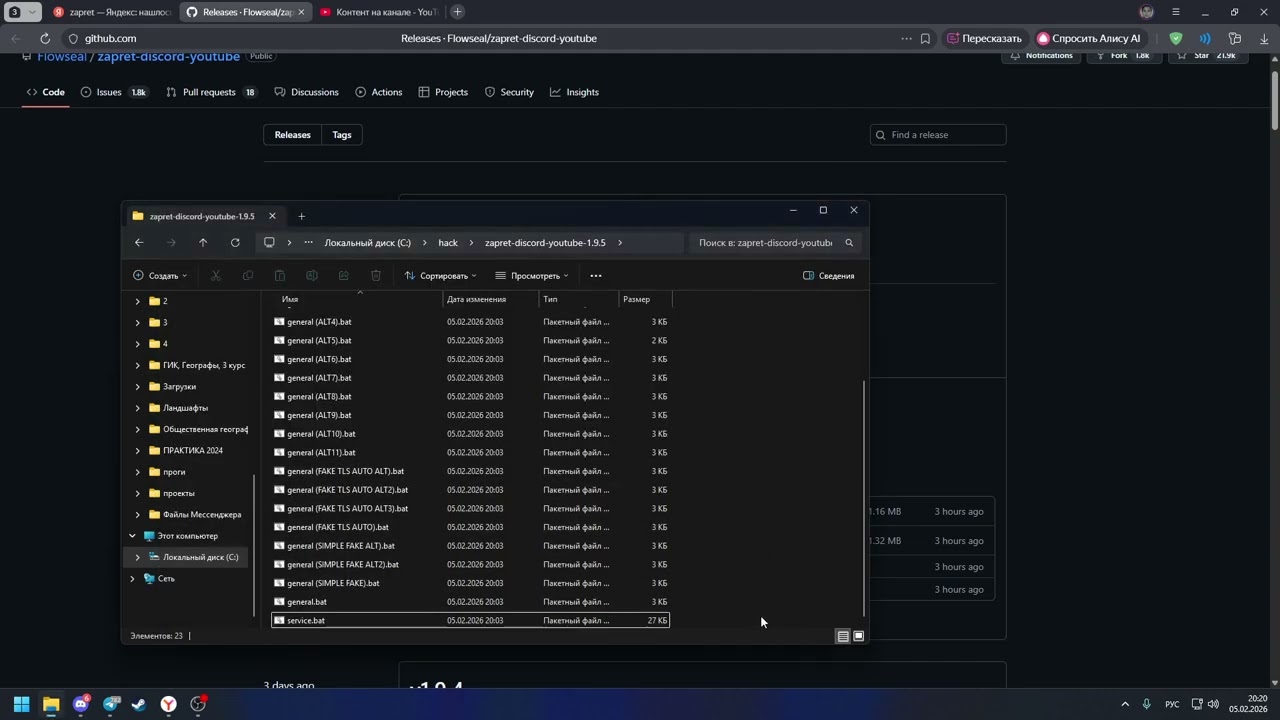The width and height of the screenshot is (1280, 720).
Task: Click the Explorer file list vertical scrollbar
Action: [864, 498]
